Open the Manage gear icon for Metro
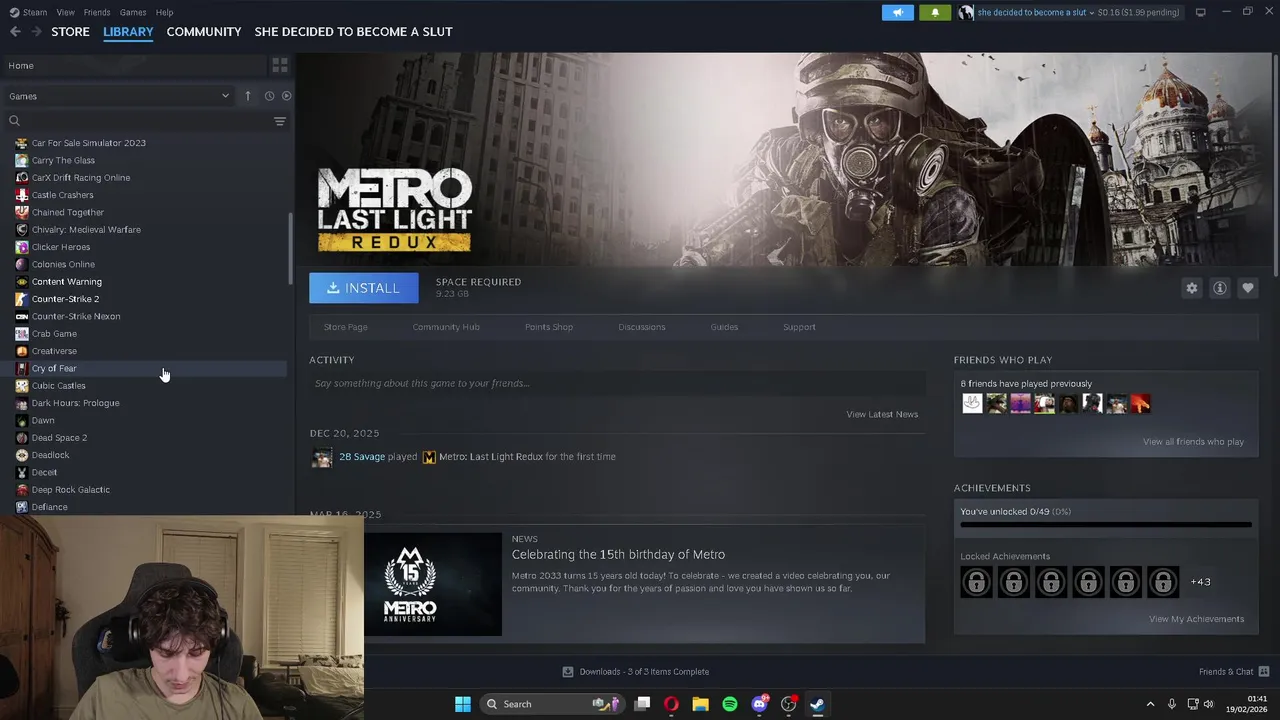Screen dimensions: 1280x720 [x=1191, y=288]
